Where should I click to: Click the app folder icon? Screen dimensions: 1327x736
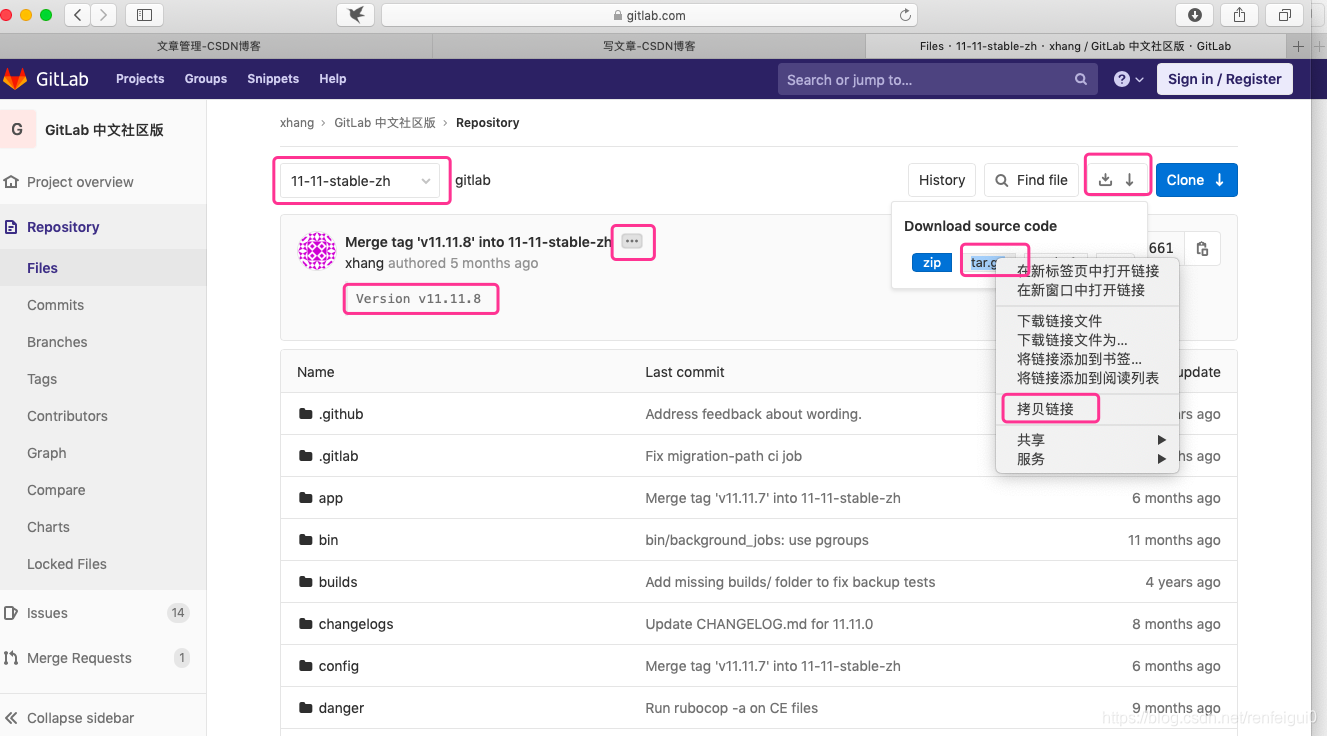306,498
